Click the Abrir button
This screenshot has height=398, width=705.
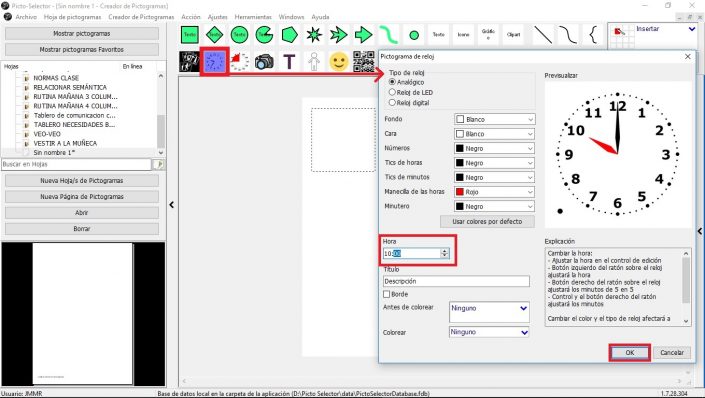coord(82,213)
